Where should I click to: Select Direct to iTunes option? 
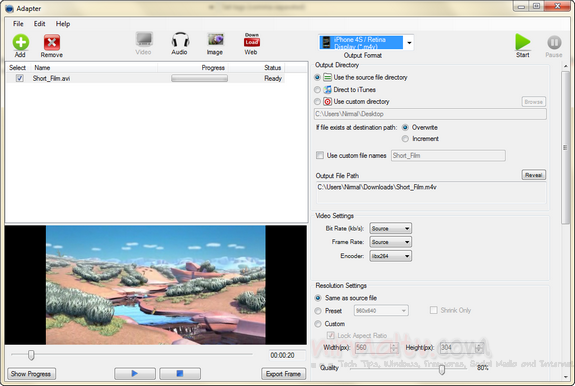317,89
